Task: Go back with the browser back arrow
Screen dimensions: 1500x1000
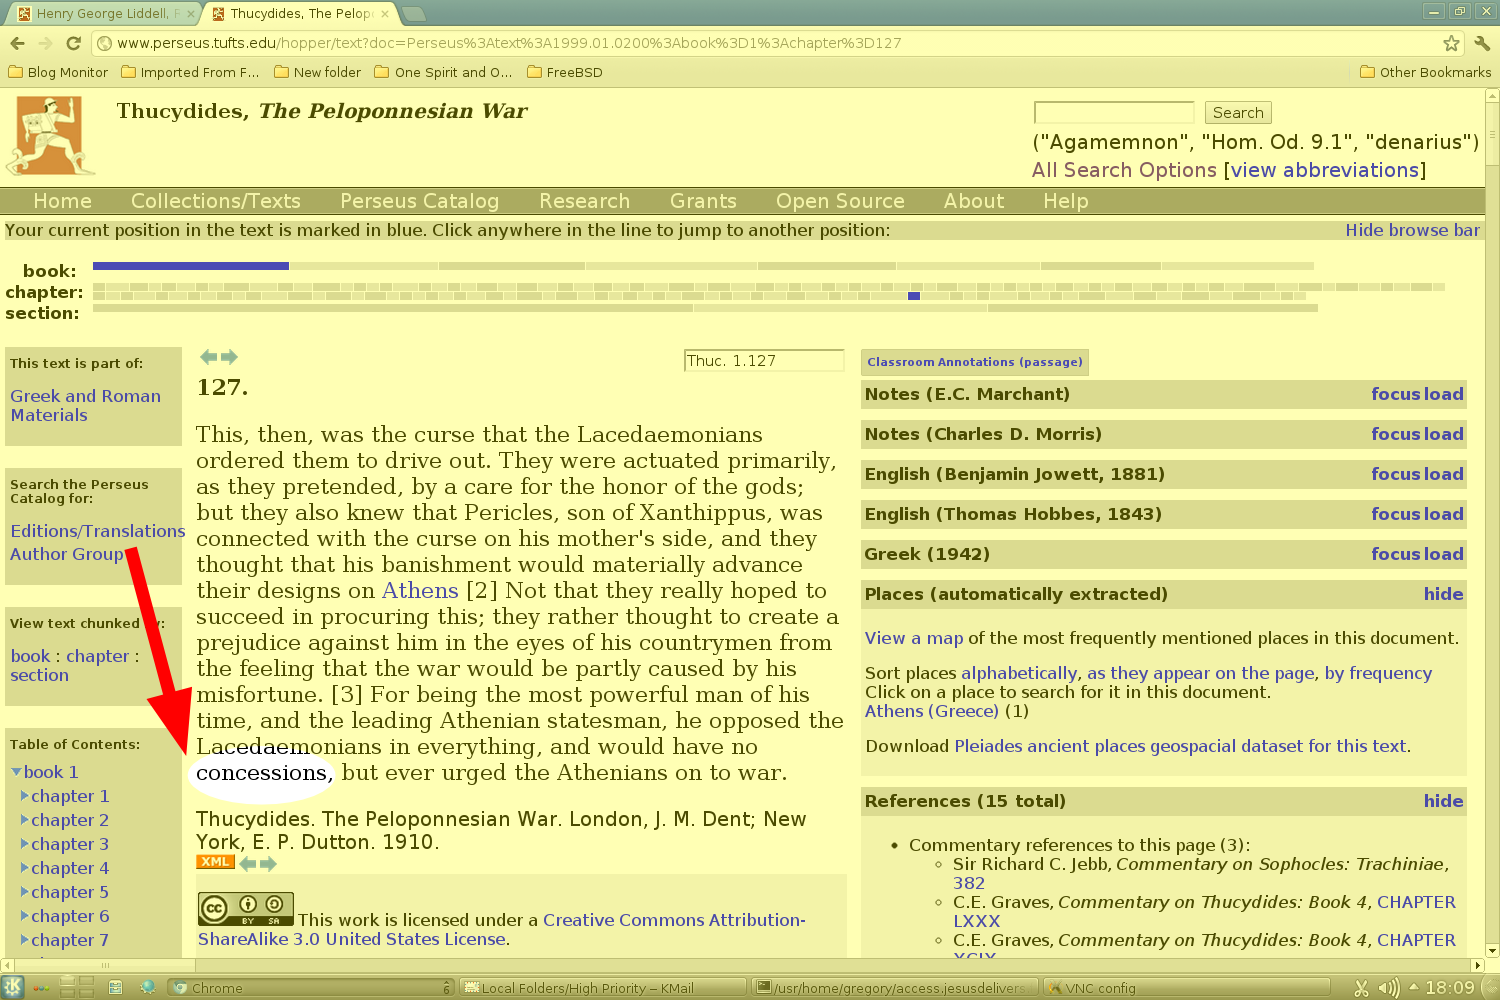Action: 17,43
